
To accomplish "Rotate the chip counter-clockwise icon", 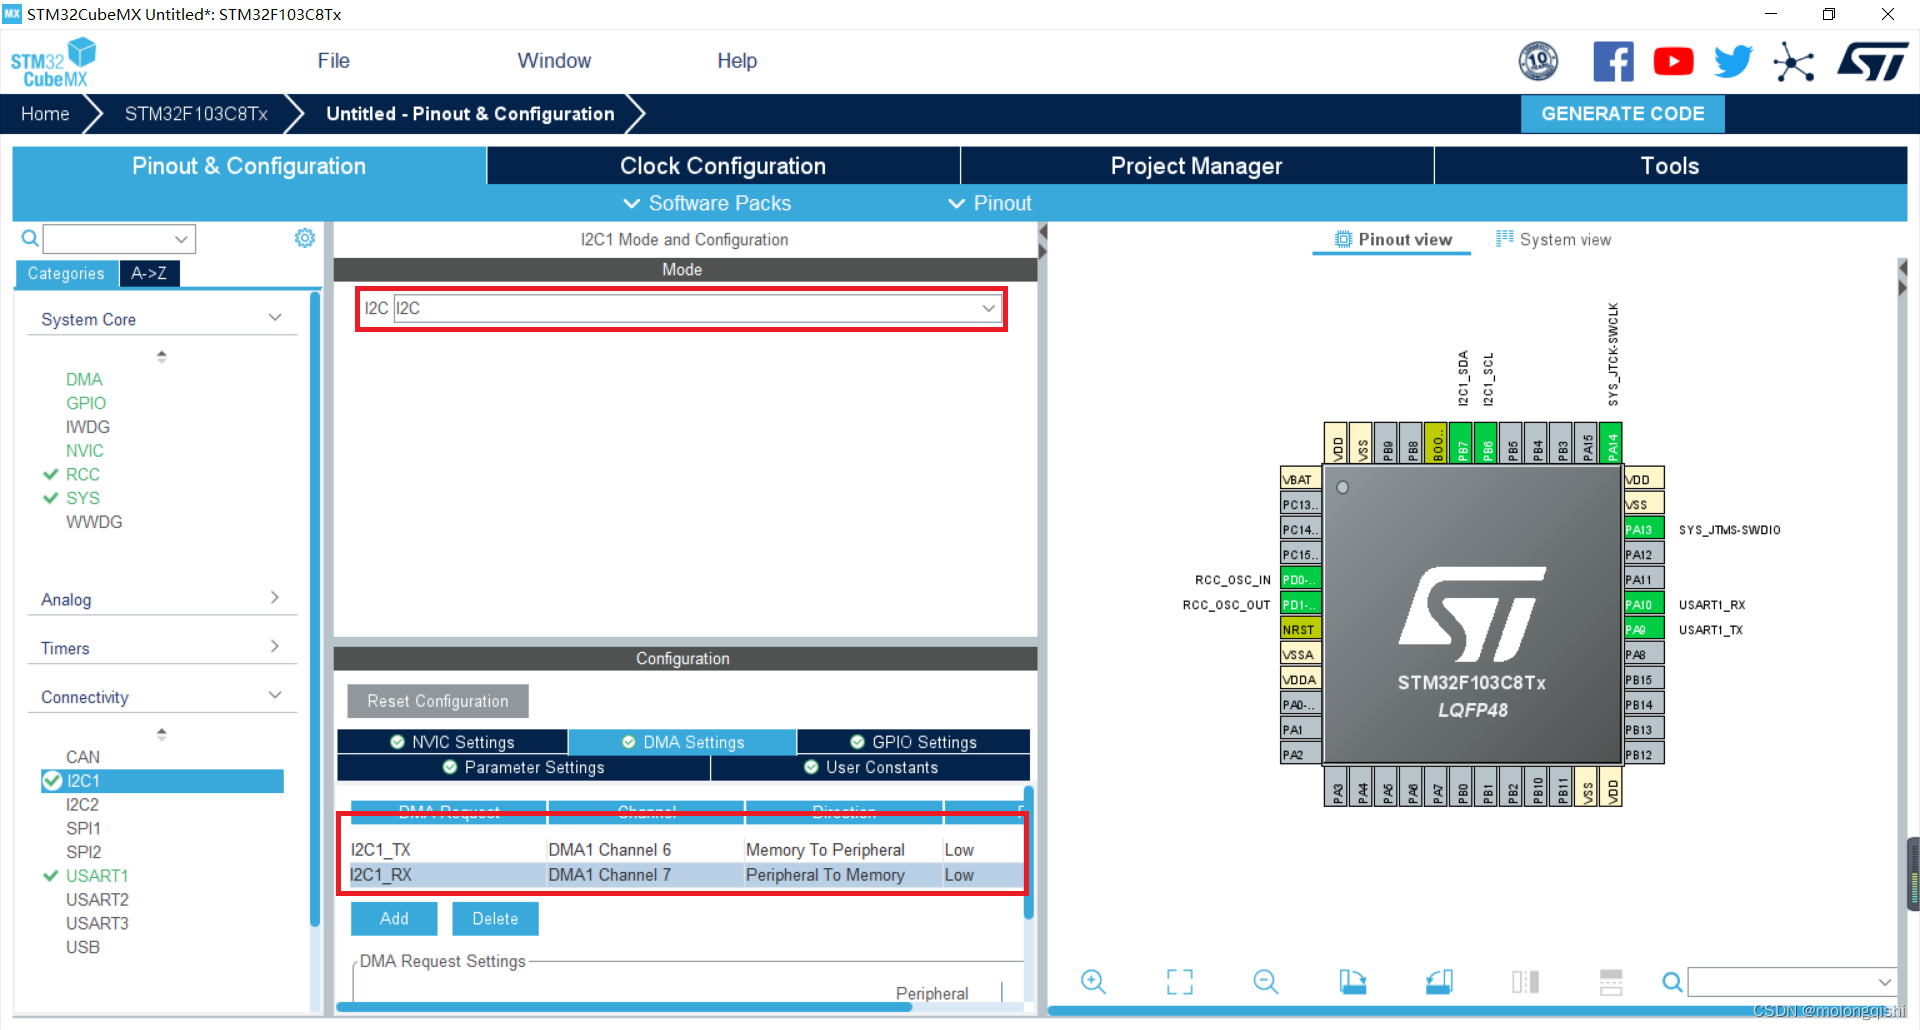I will tap(1439, 982).
